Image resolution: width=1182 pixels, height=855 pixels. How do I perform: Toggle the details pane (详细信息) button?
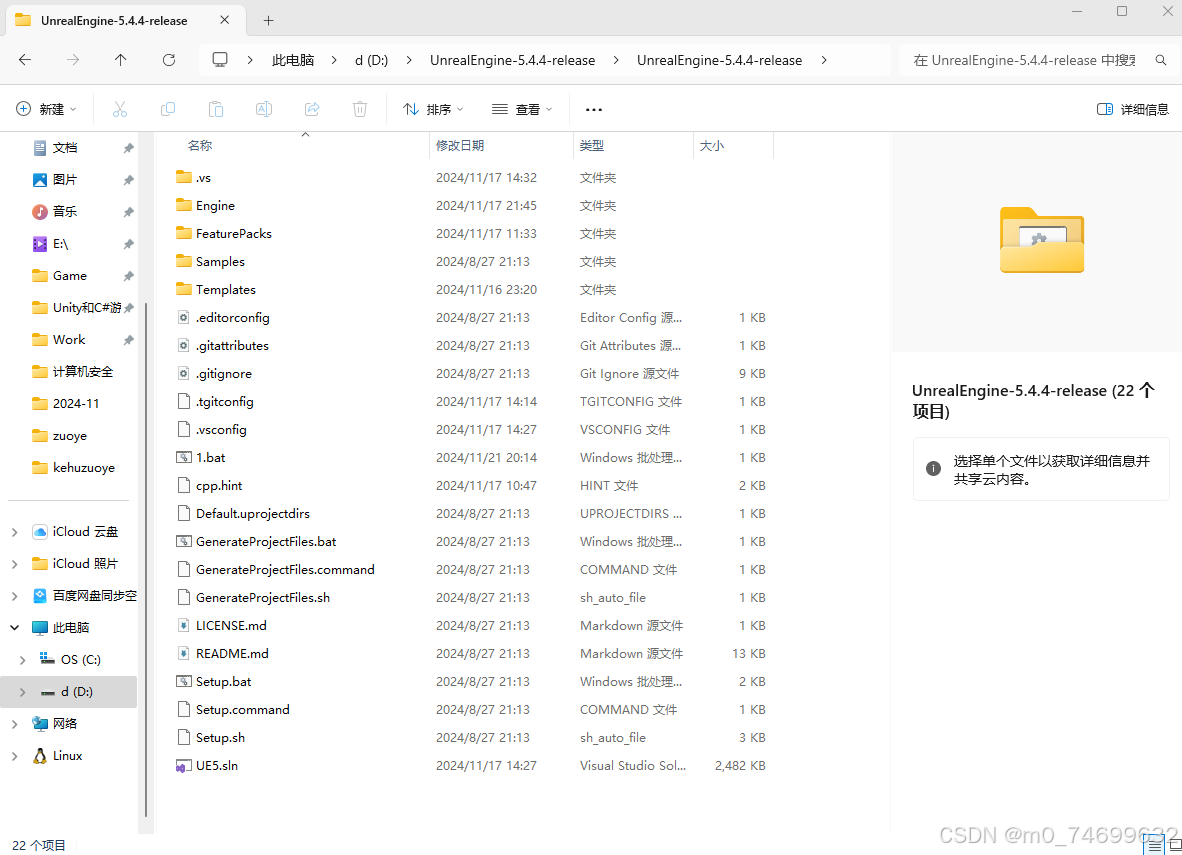[x=1132, y=109]
